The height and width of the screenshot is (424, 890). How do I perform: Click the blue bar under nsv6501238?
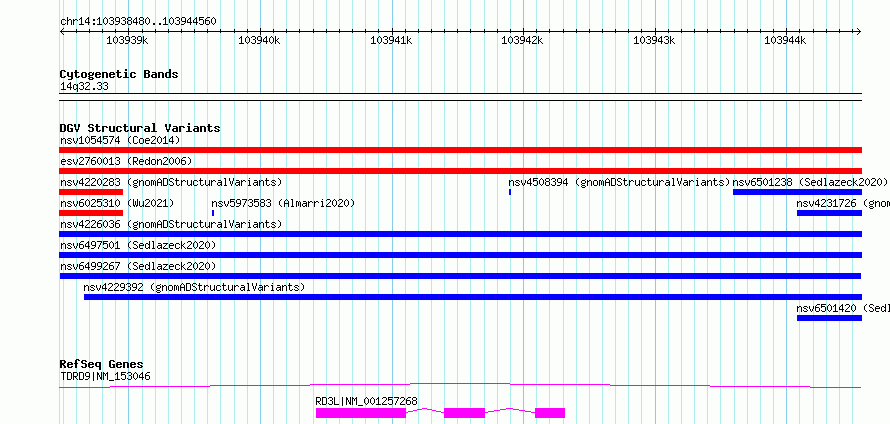point(797,192)
